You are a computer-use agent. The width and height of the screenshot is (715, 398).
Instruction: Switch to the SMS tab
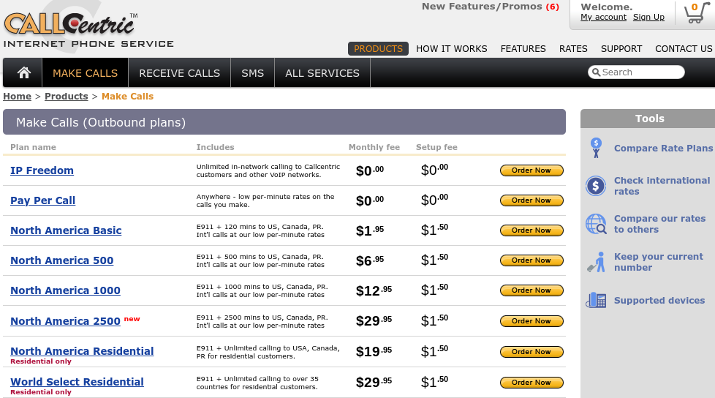click(253, 73)
